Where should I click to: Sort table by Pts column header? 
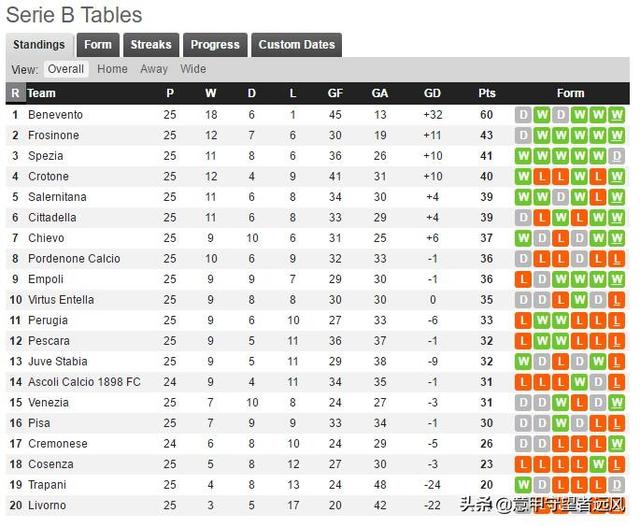pyautogui.click(x=487, y=93)
